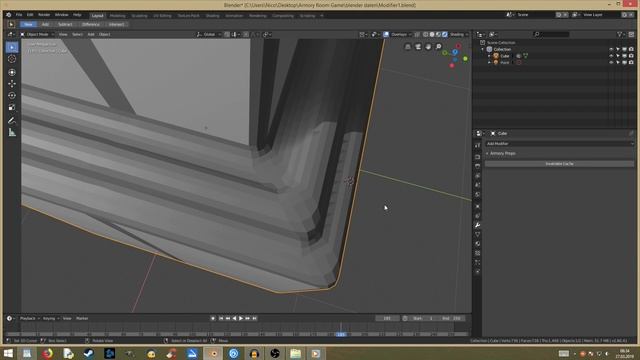Select the Measure tool
Viewport: 640px width, 360px height.
(12, 132)
